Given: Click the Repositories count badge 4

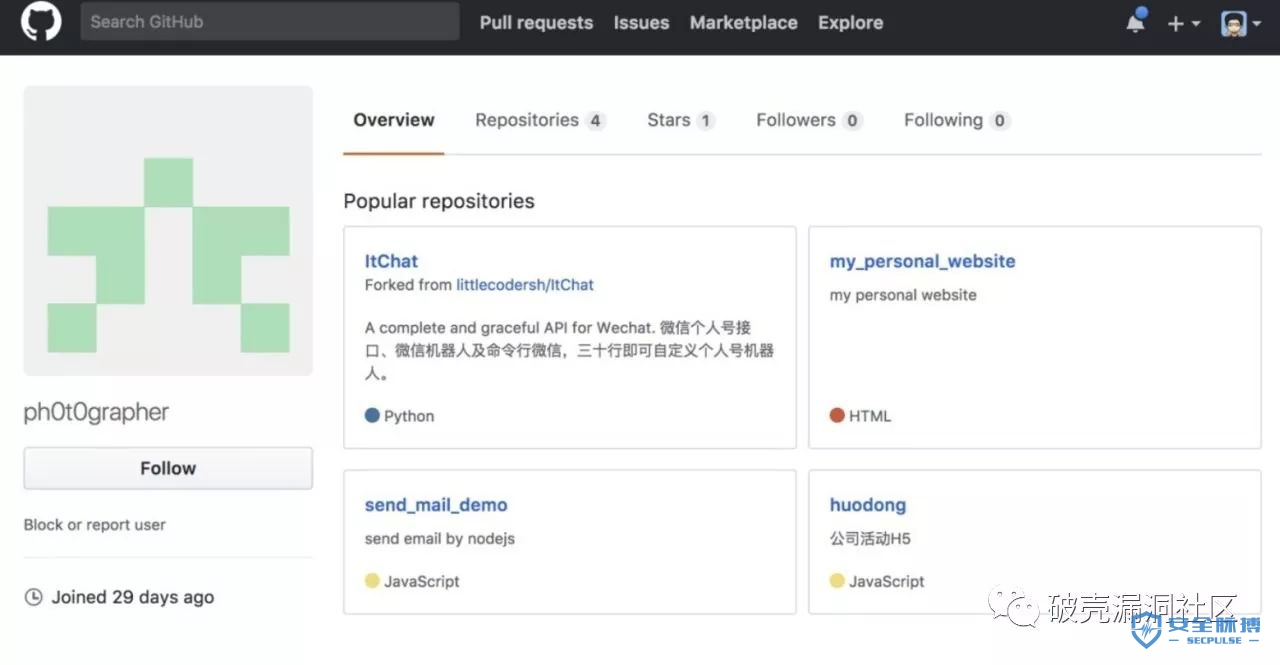Looking at the screenshot, I should tap(595, 121).
